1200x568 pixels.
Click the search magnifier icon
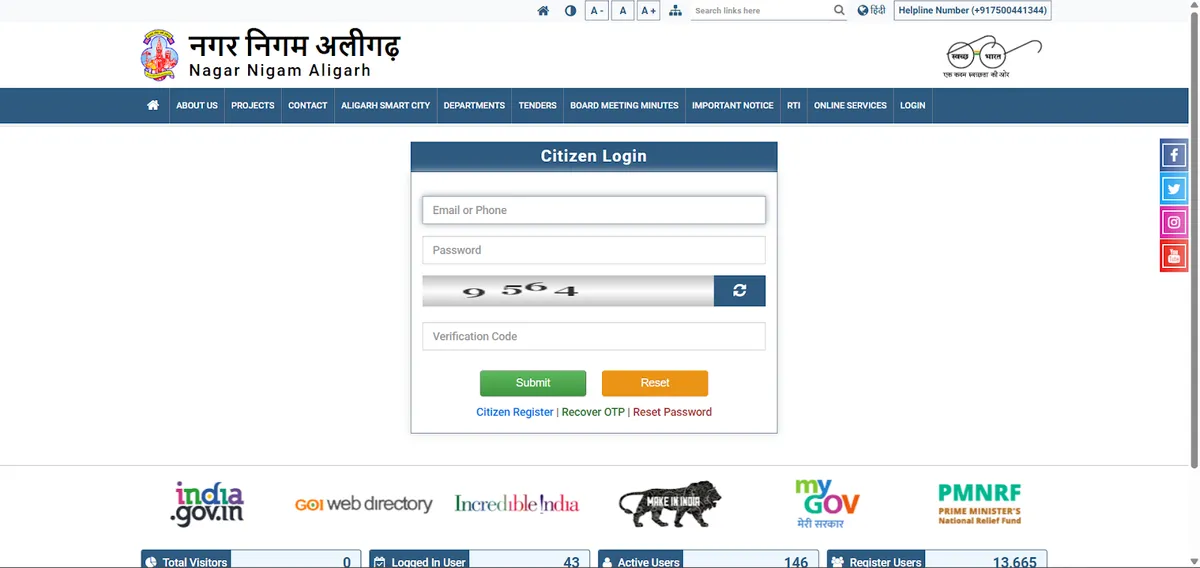click(x=839, y=11)
